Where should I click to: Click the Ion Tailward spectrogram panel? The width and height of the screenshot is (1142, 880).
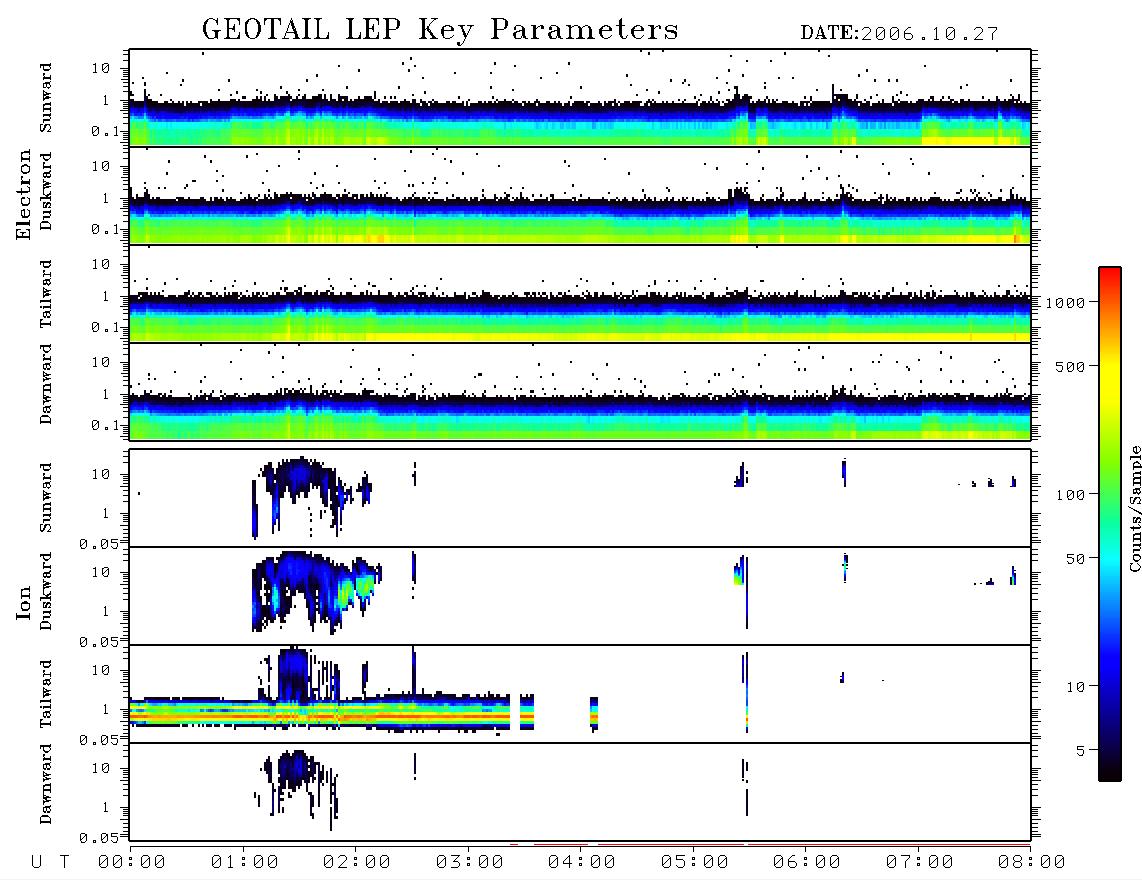click(580, 694)
